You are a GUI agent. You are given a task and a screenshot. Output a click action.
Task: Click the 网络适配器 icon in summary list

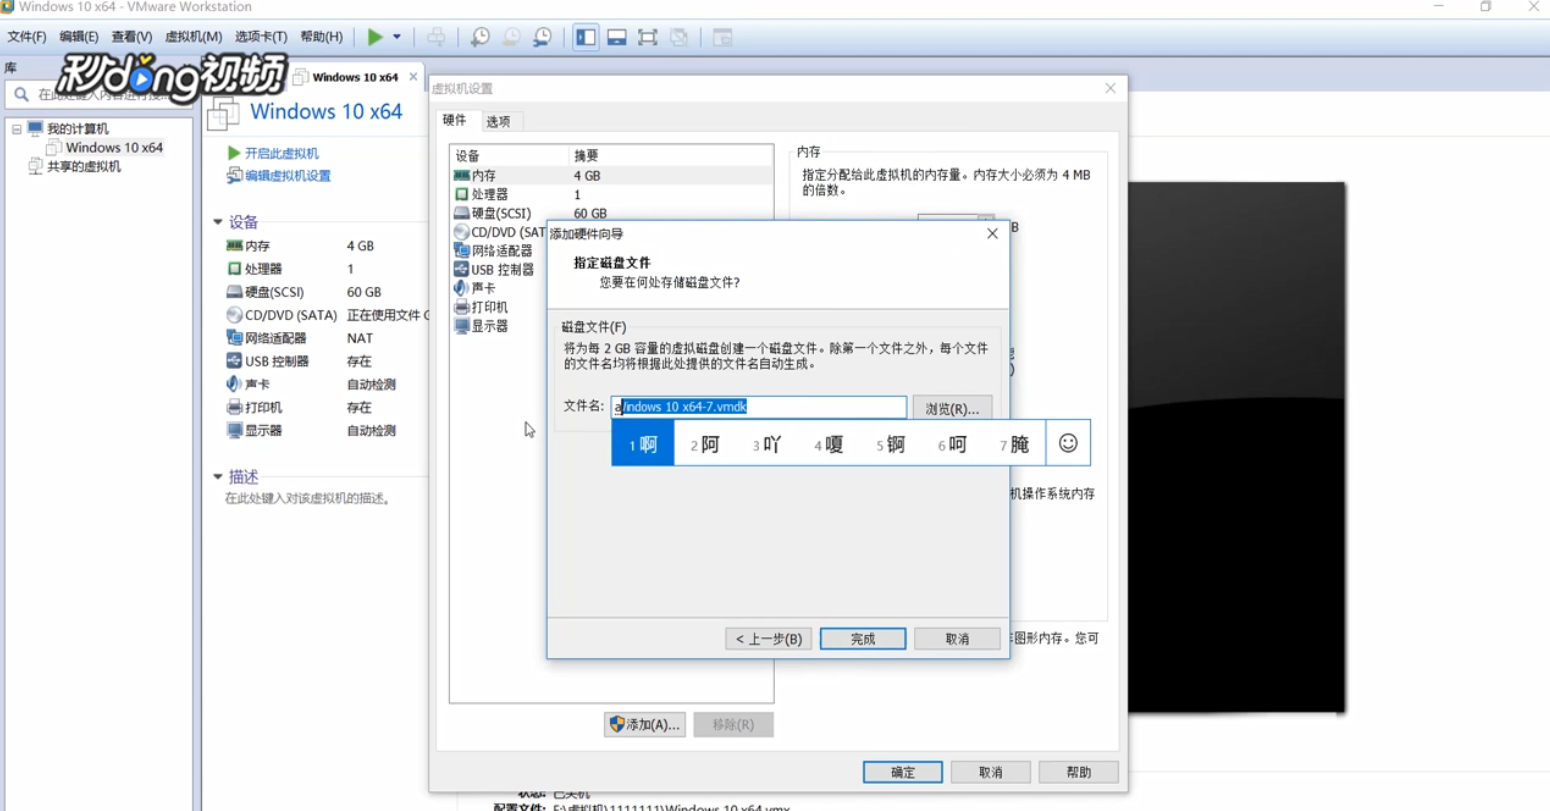point(234,338)
